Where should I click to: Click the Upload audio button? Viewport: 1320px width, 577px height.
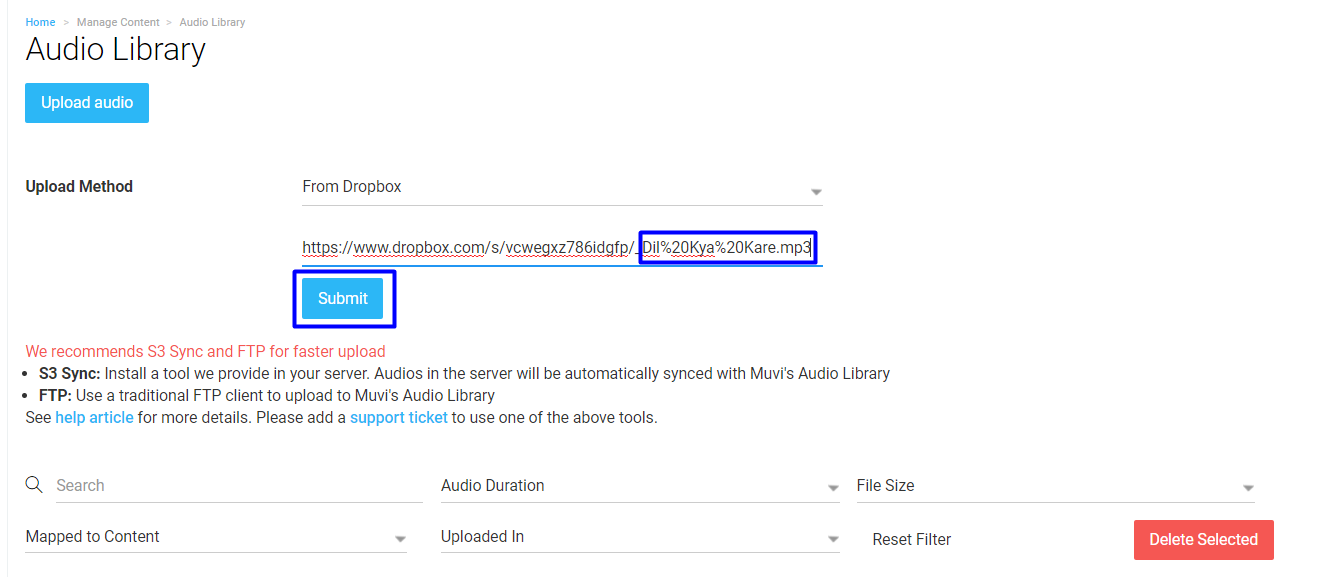[87, 103]
